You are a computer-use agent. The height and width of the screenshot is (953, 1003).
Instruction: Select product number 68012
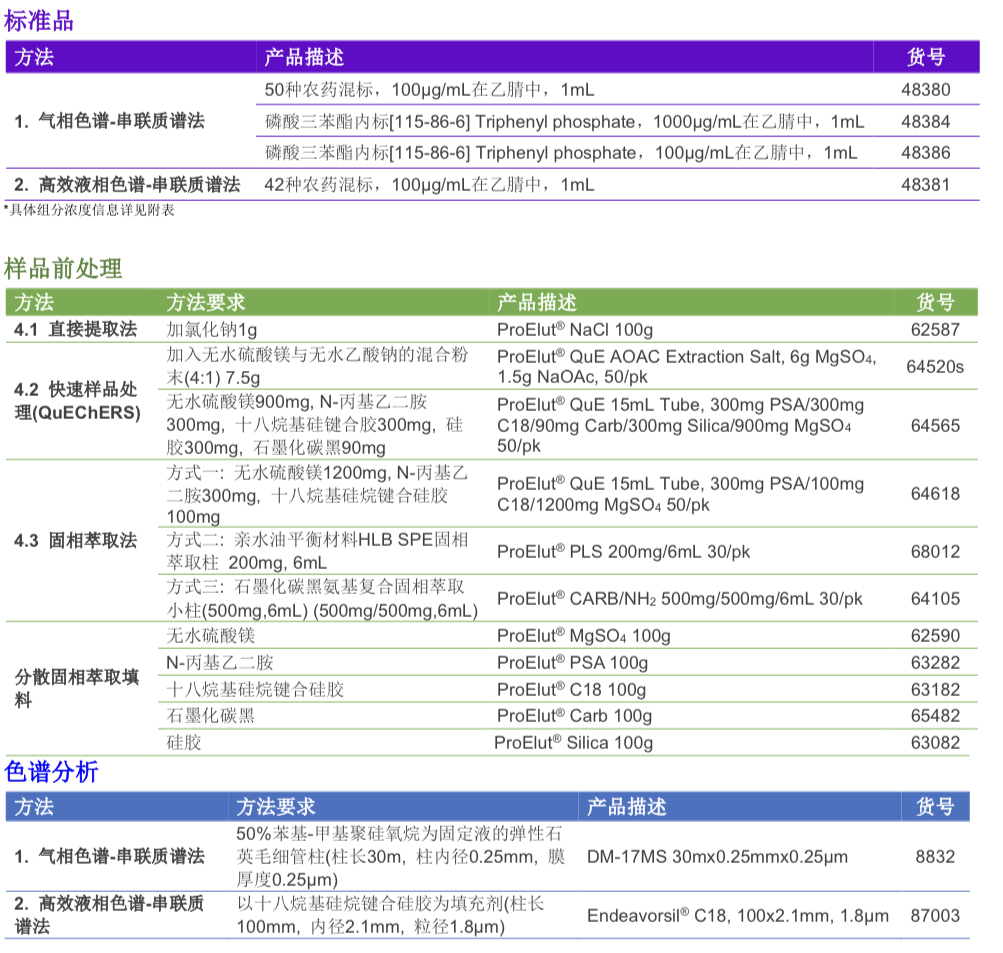(935, 551)
